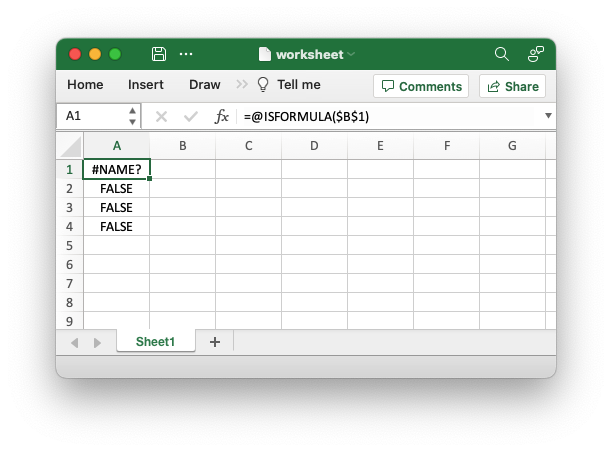612x452 pixels.
Task: Click the Search magnifier icon
Action: (502, 54)
